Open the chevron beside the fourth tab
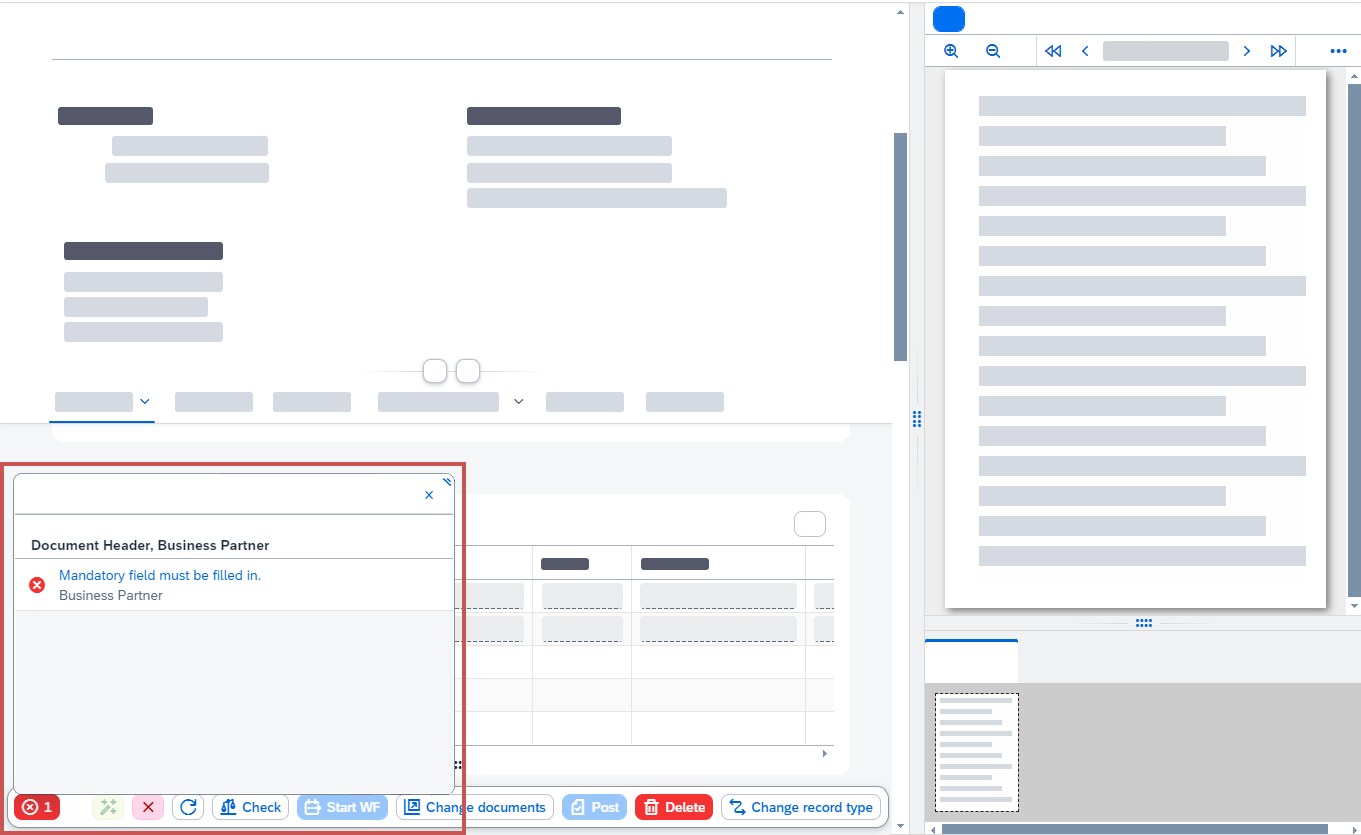This screenshot has width=1361, height=835. click(x=518, y=402)
